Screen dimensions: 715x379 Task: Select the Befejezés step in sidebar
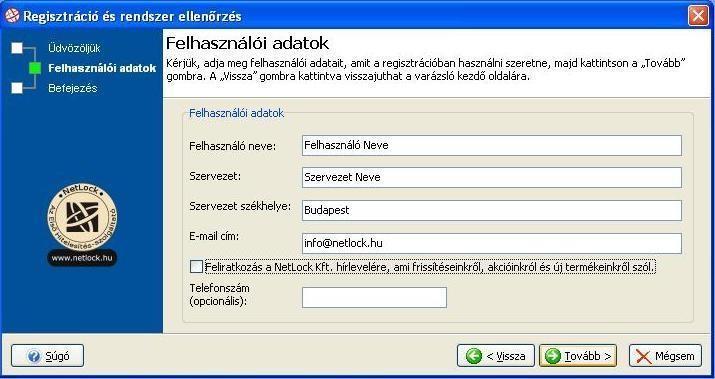click(x=73, y=88)
